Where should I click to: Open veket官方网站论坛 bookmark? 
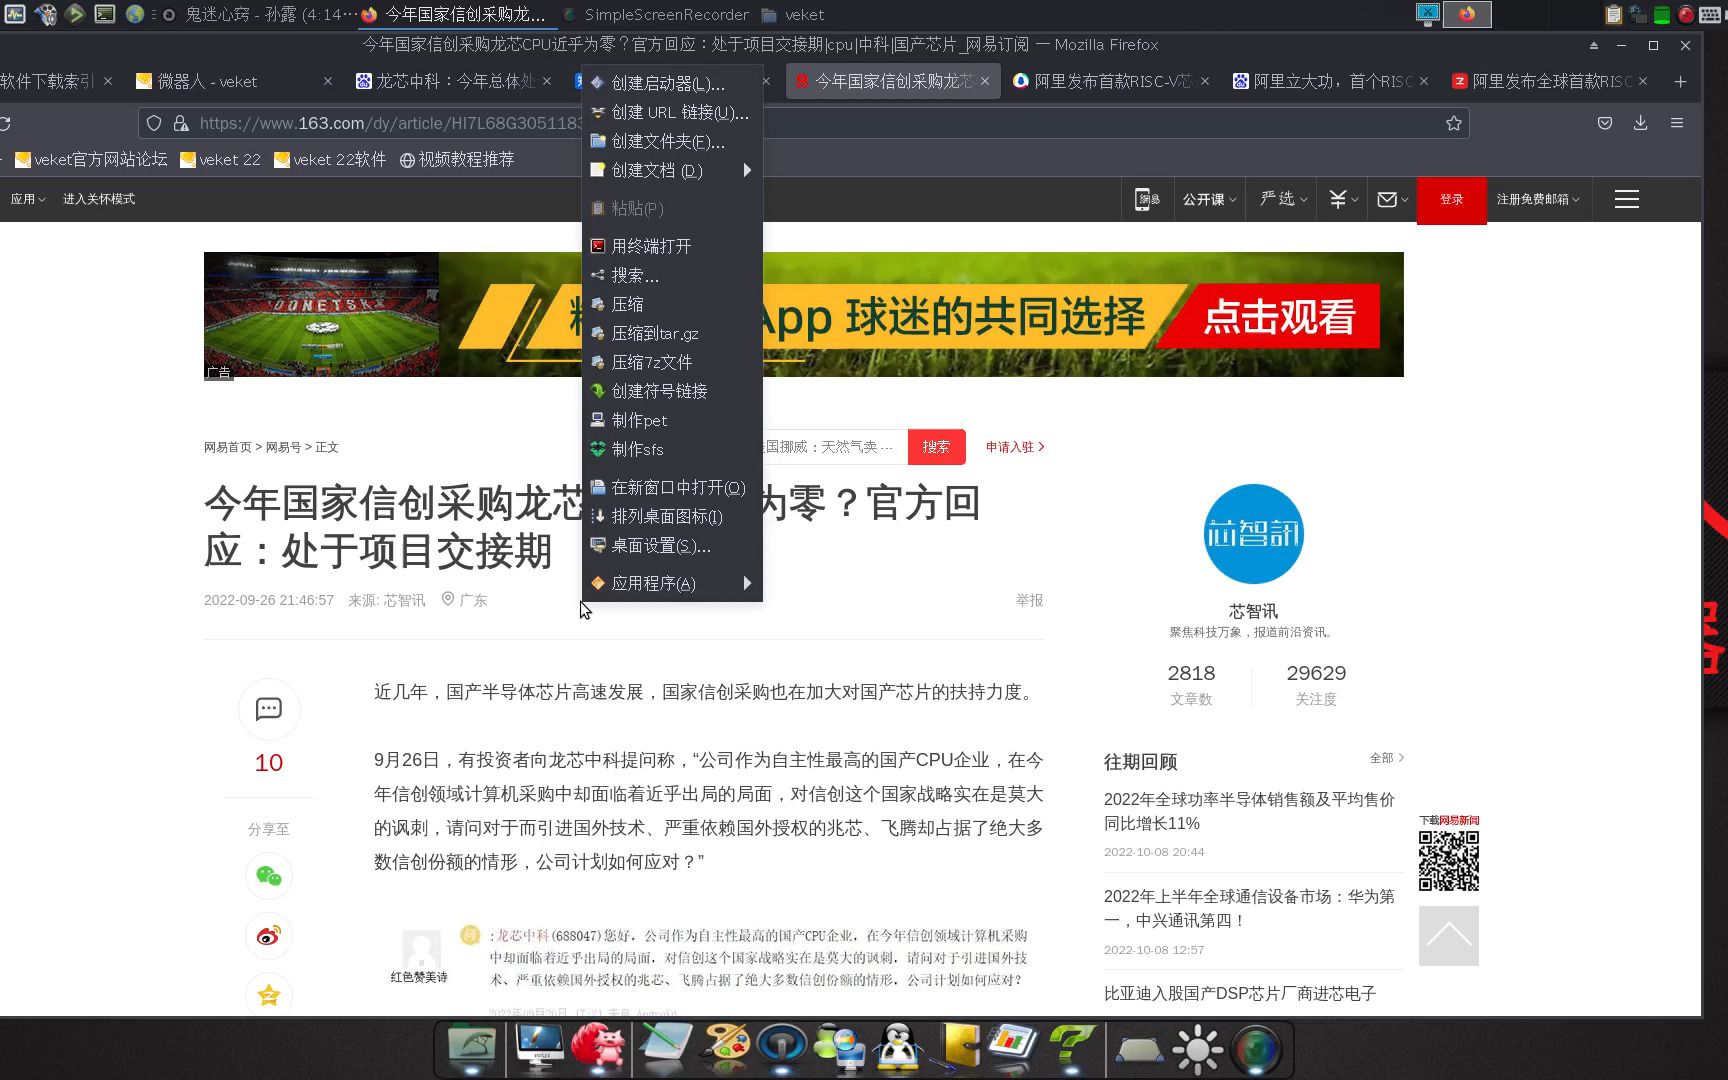click(x=91, y=159)
